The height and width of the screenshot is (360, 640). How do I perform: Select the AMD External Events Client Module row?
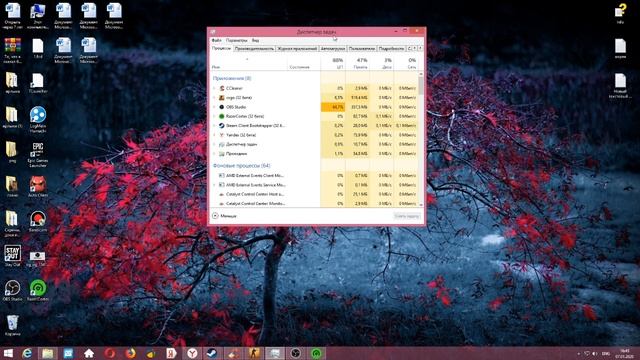point(315,176)
